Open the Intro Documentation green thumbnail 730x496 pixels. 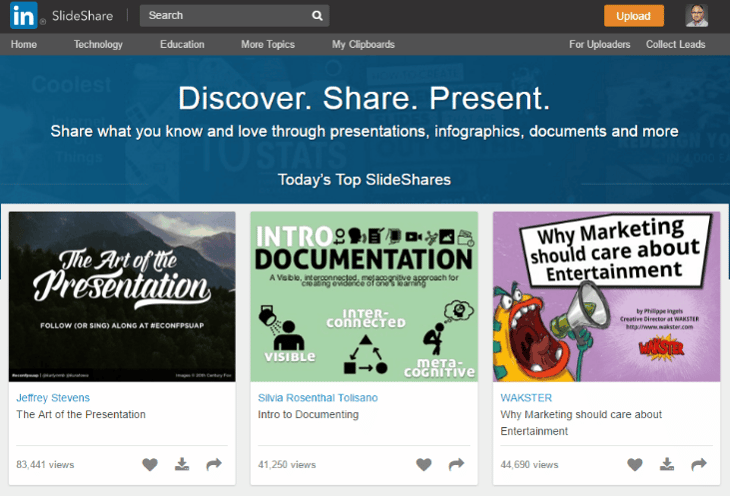[364, 297]
